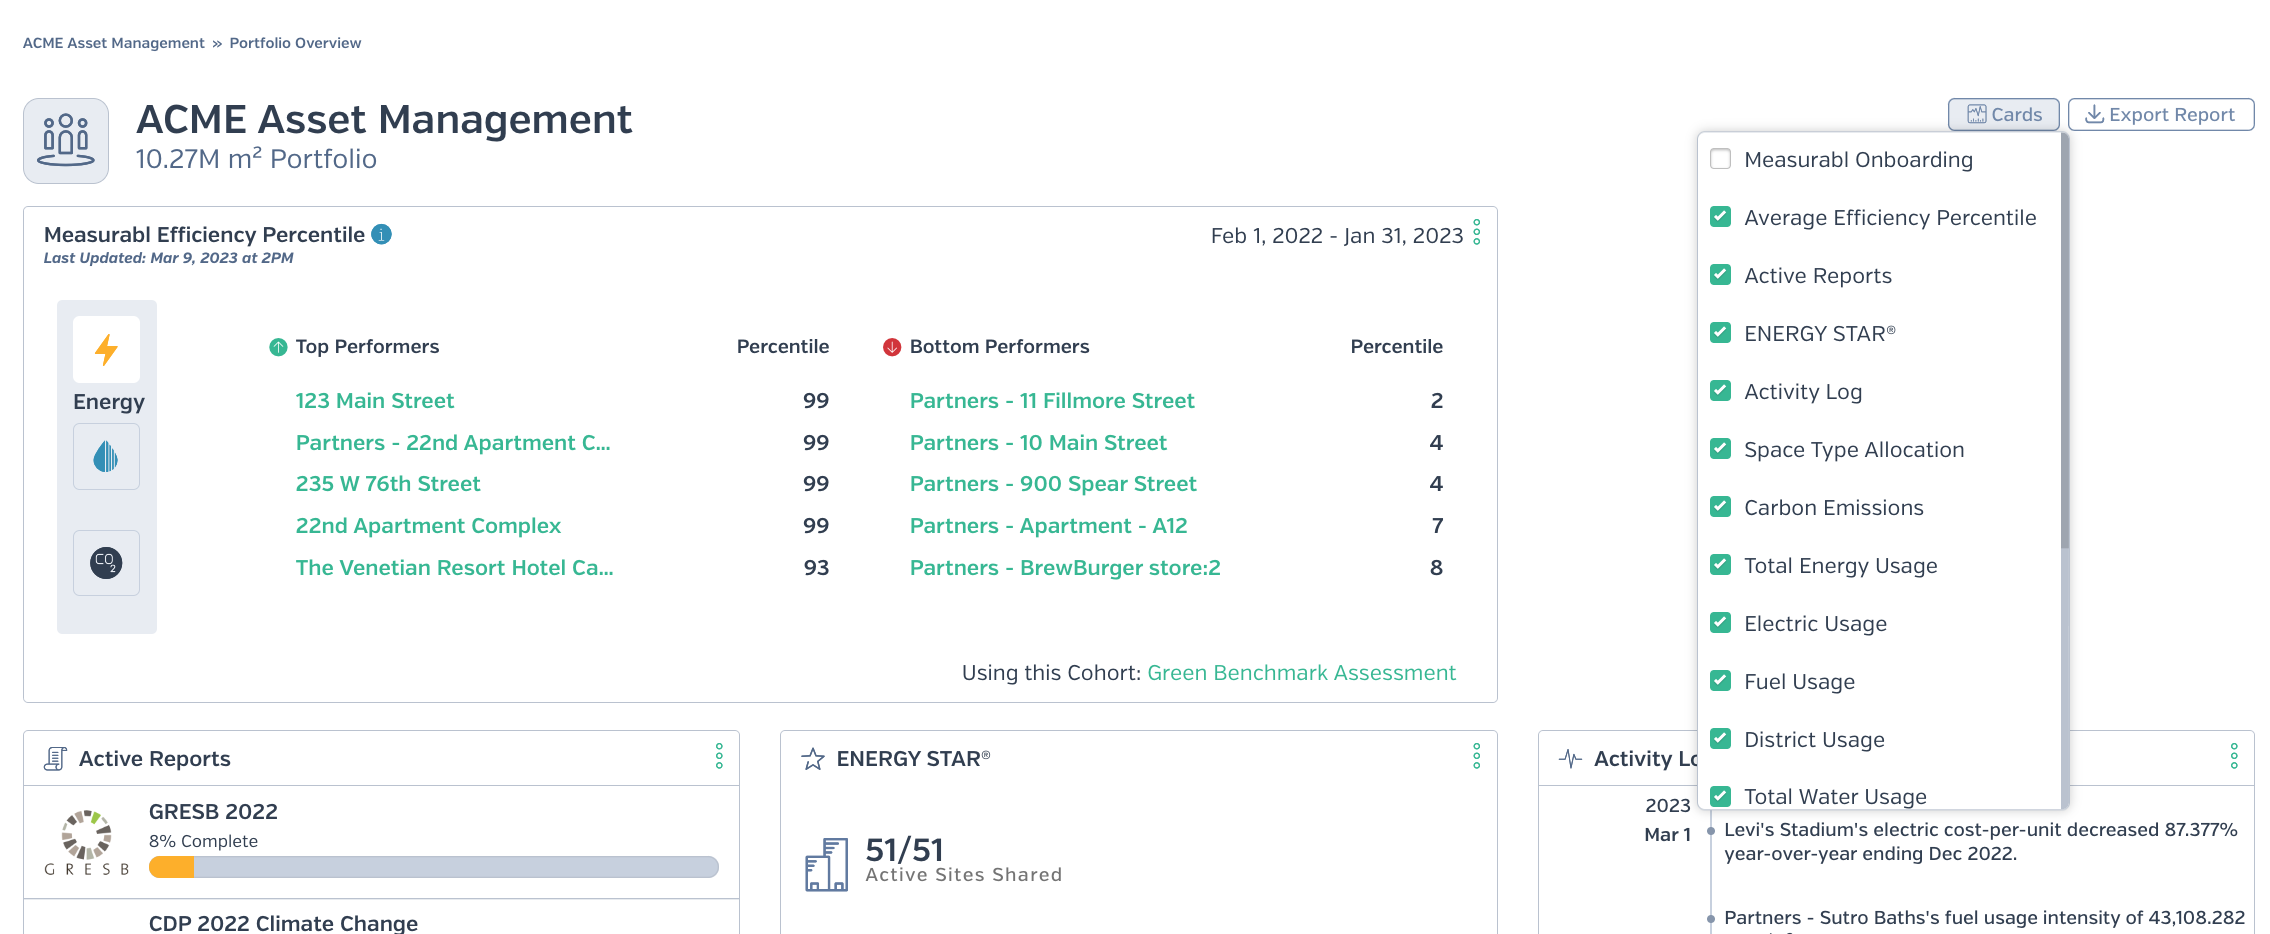Open Partners - 11 Fillmore Street
The width and height of the screenshot is (2270, 934).
(x=1052, y=401)
